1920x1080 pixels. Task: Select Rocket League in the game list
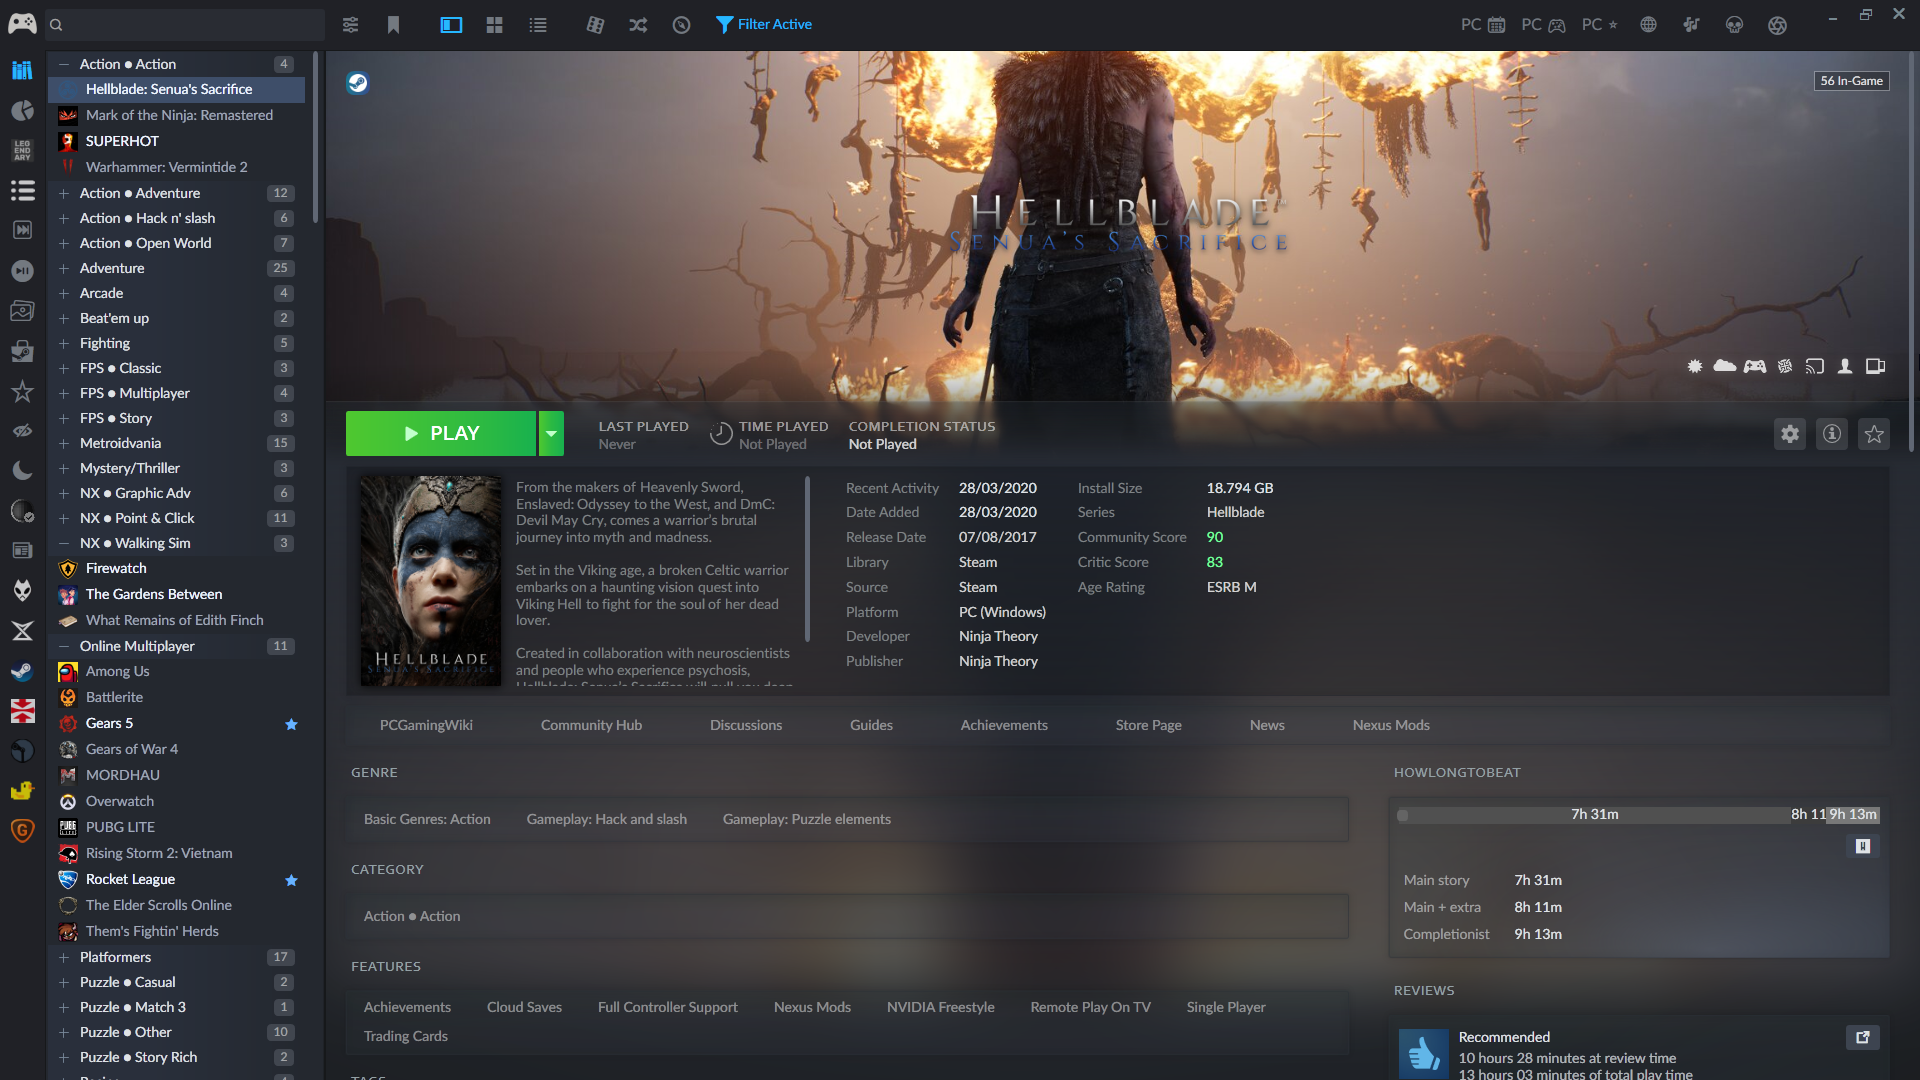pos(130,879)
